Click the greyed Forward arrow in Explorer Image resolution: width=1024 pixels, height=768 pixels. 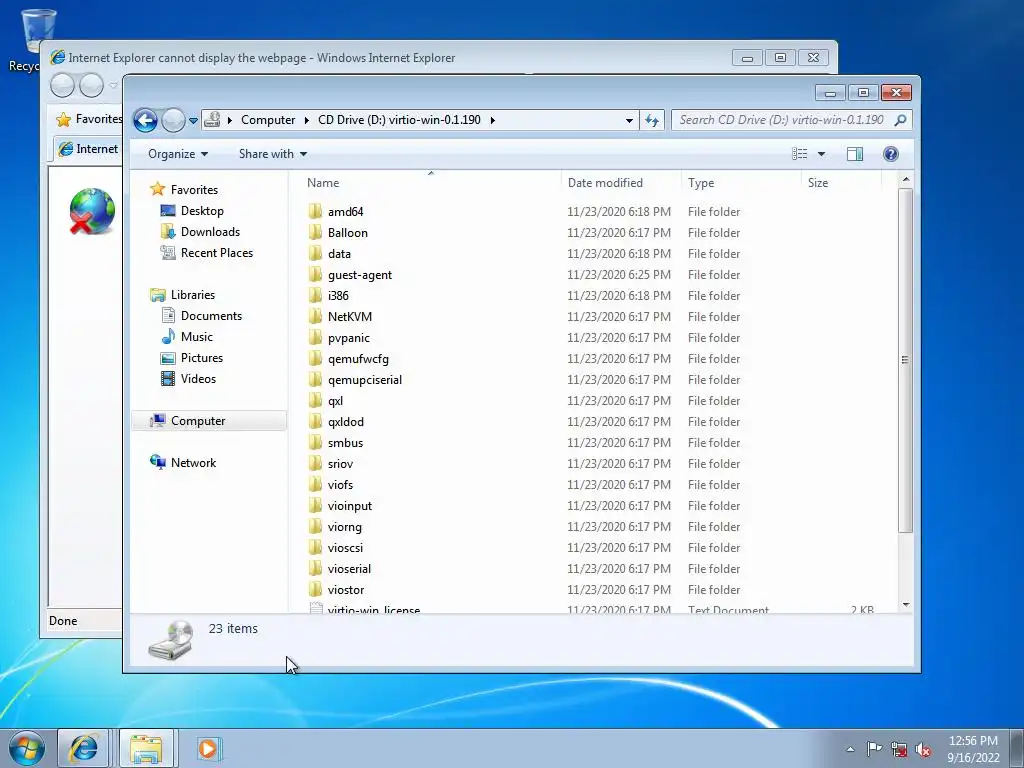(173, 120)
